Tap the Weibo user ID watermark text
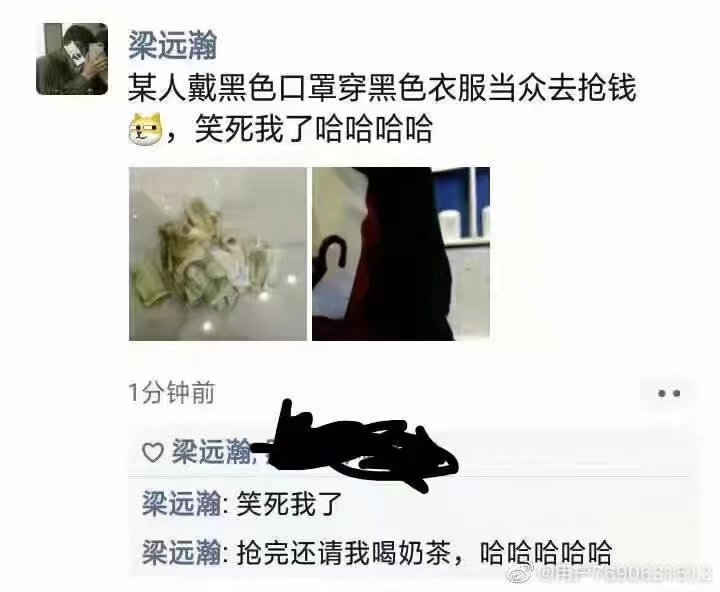This screenshot has width=720, height=592. click(624, 573)
